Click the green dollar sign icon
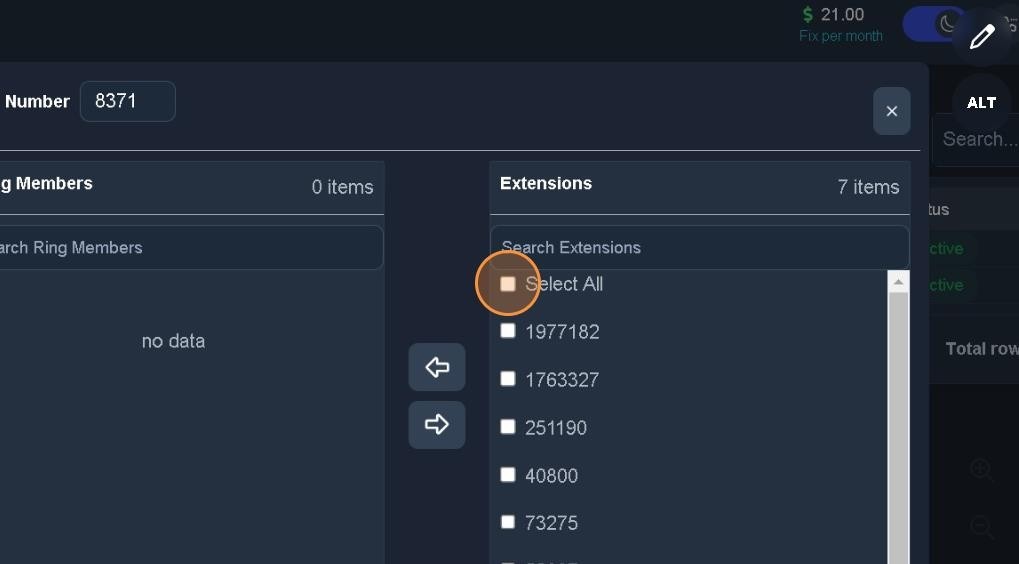This screenshot has width=1019, height=564. (808, 15)
